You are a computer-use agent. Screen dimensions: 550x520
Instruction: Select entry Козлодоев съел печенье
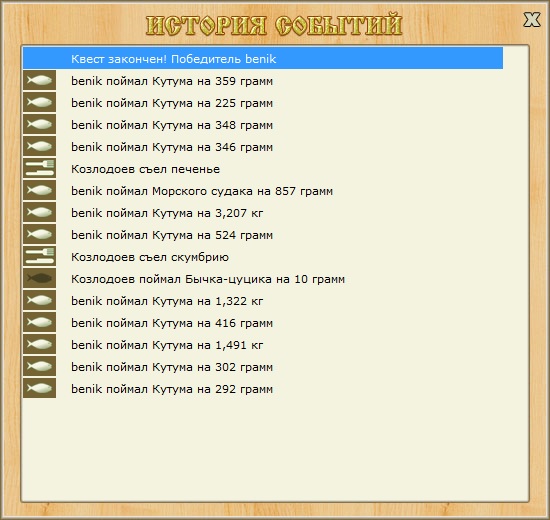click(263, 168)
